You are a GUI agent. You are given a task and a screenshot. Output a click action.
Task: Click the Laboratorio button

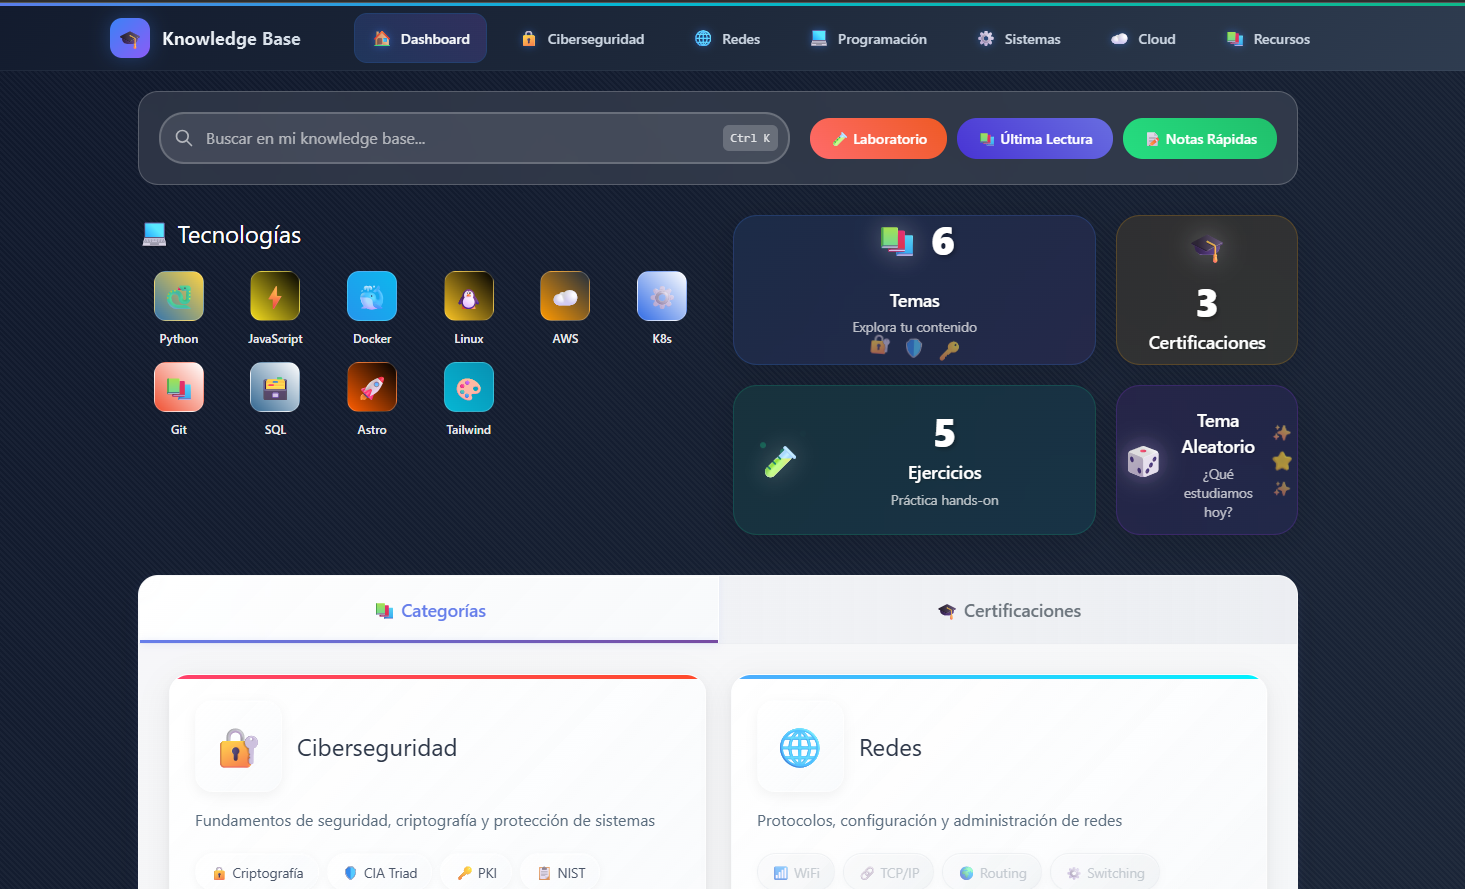[x=878, y=138]
